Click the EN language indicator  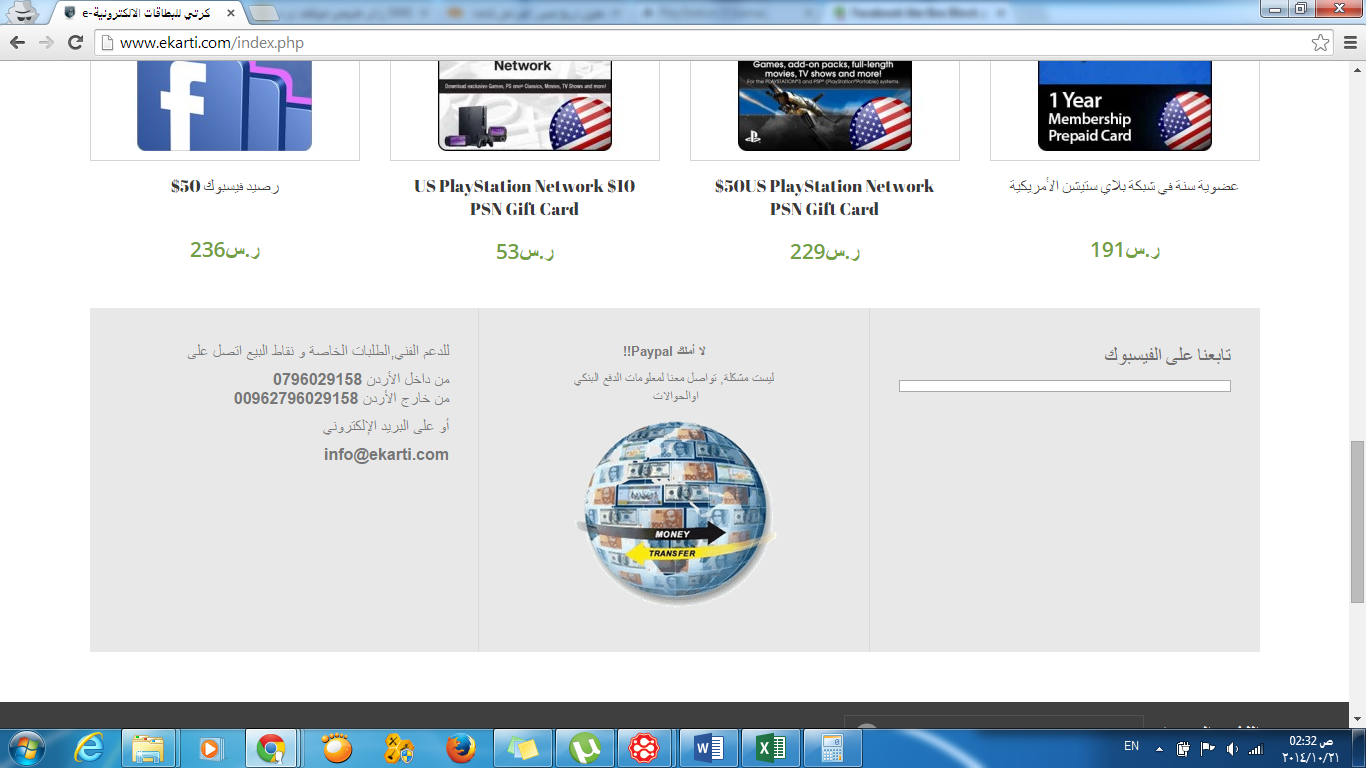1131,746
